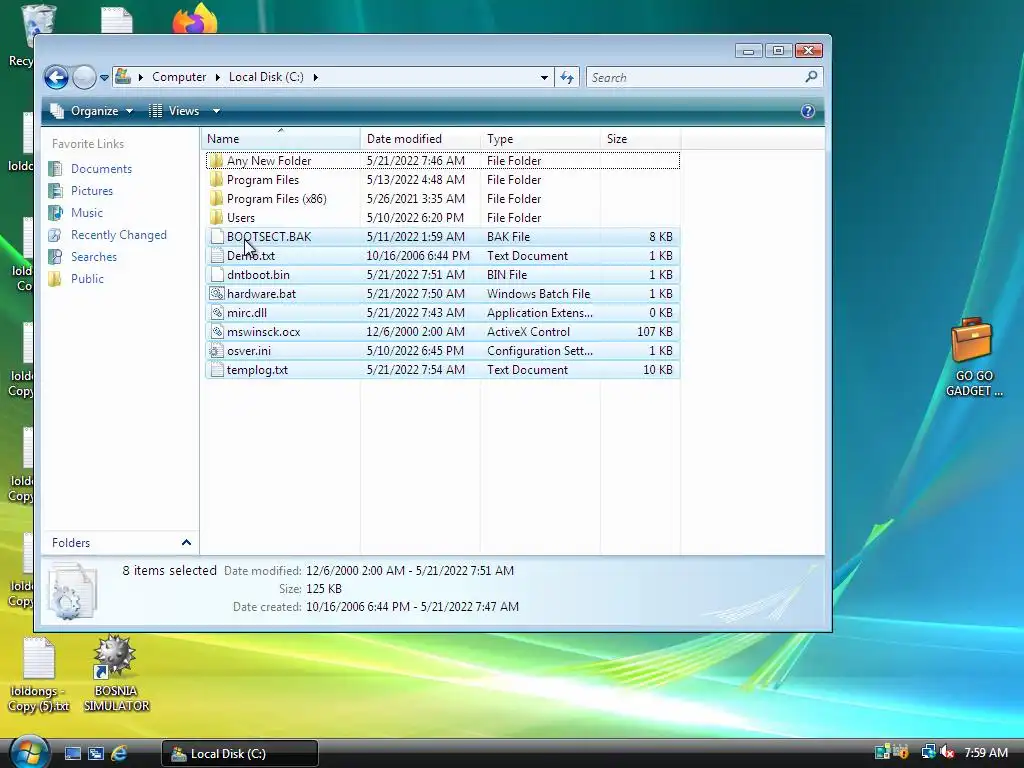The height and width of the screenshot is (768, 1024).
Task: Select hardware.bat file icon
Action: (x=216, y=294)
